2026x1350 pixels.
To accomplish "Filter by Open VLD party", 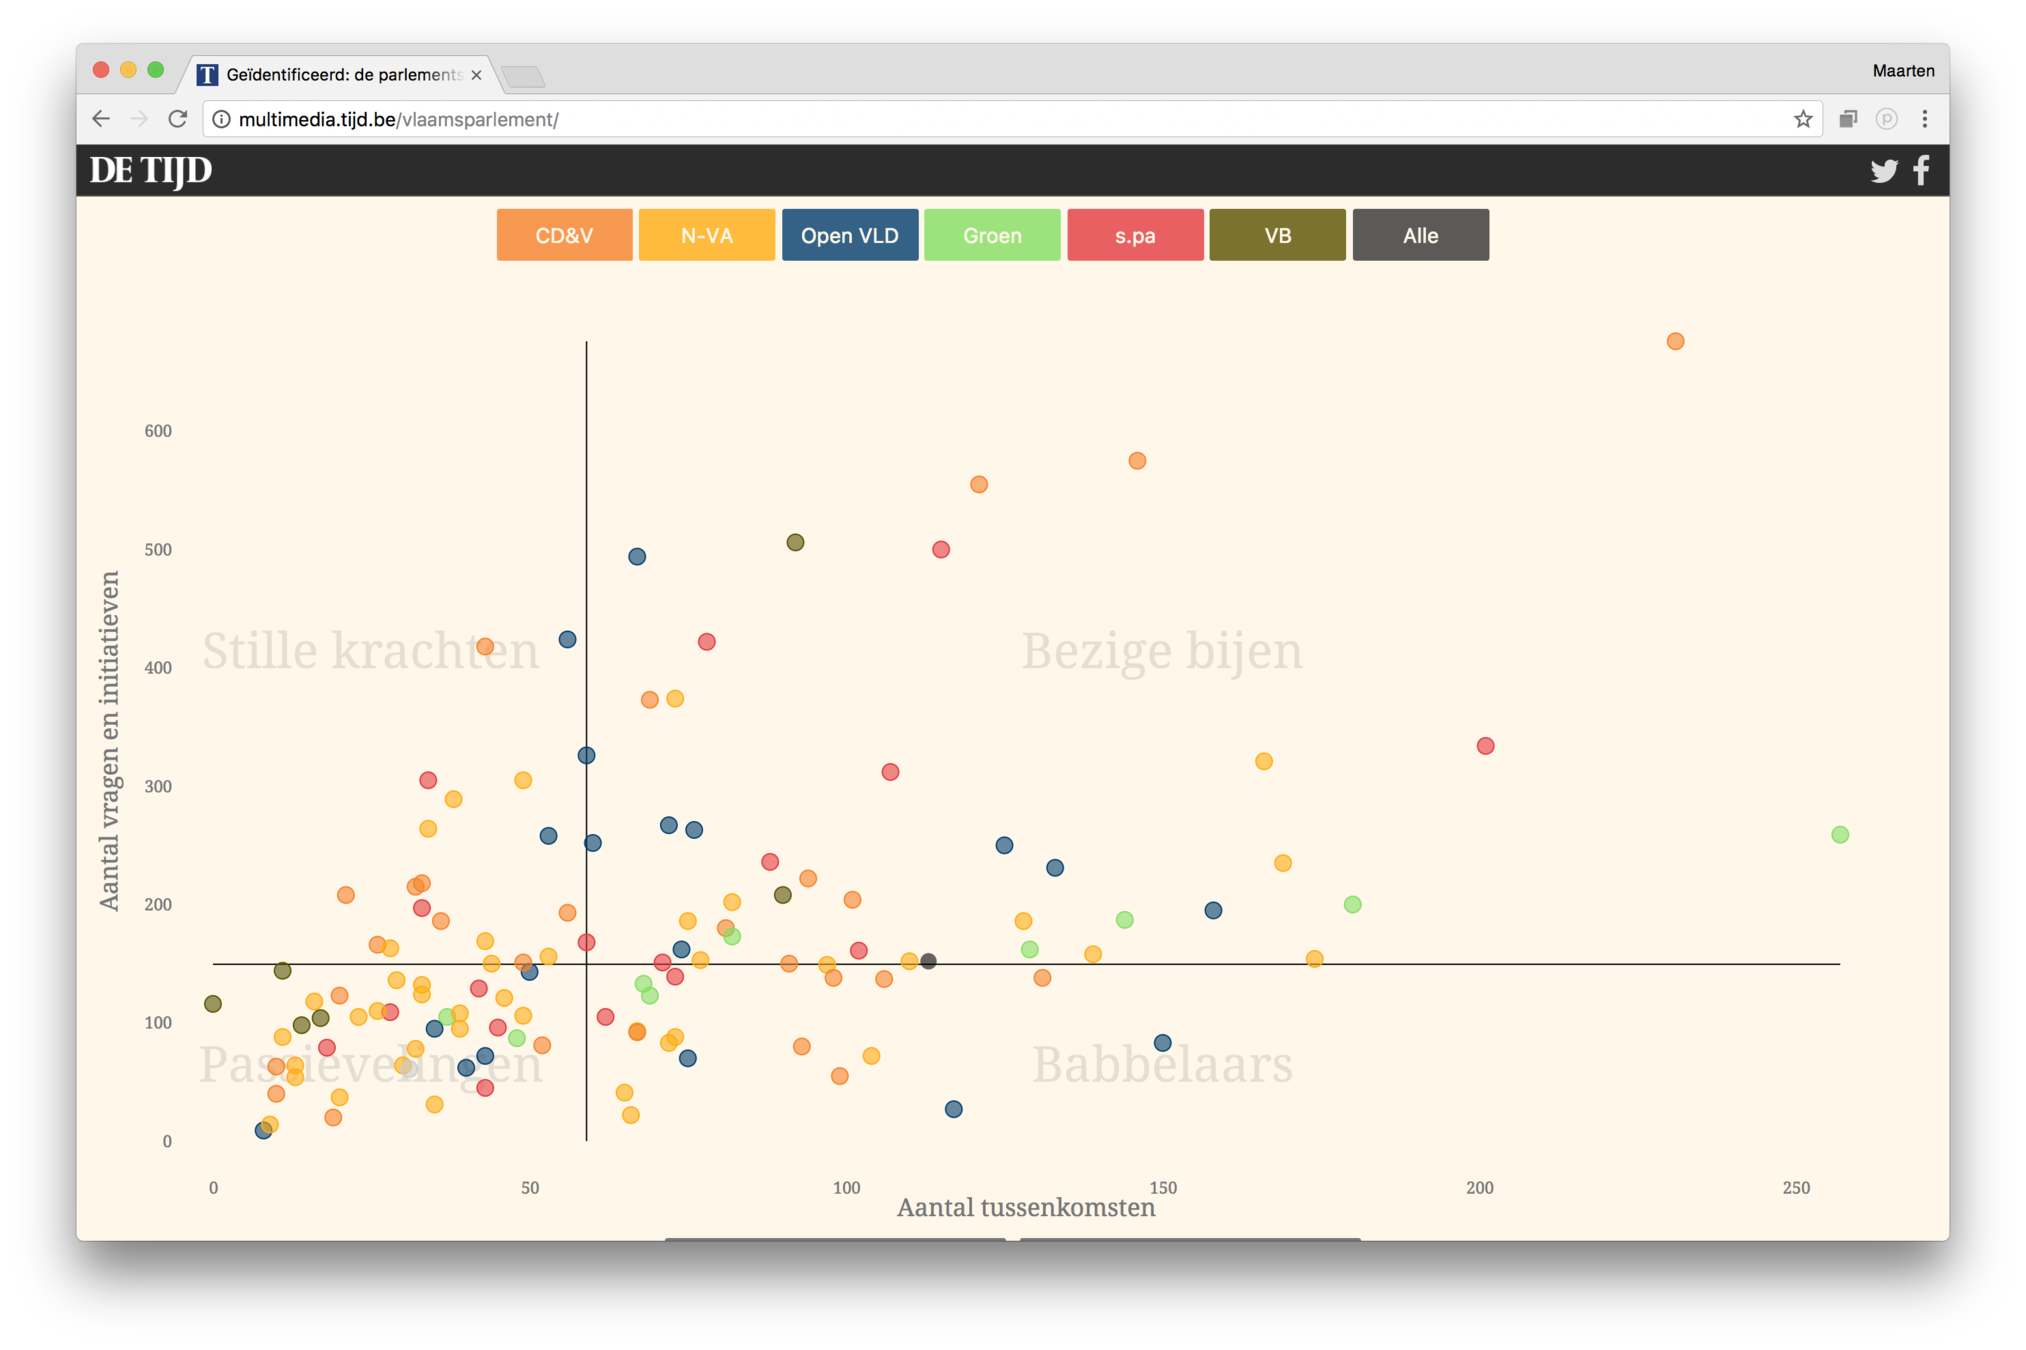I will pyautogui.click(x=849, y=236).
